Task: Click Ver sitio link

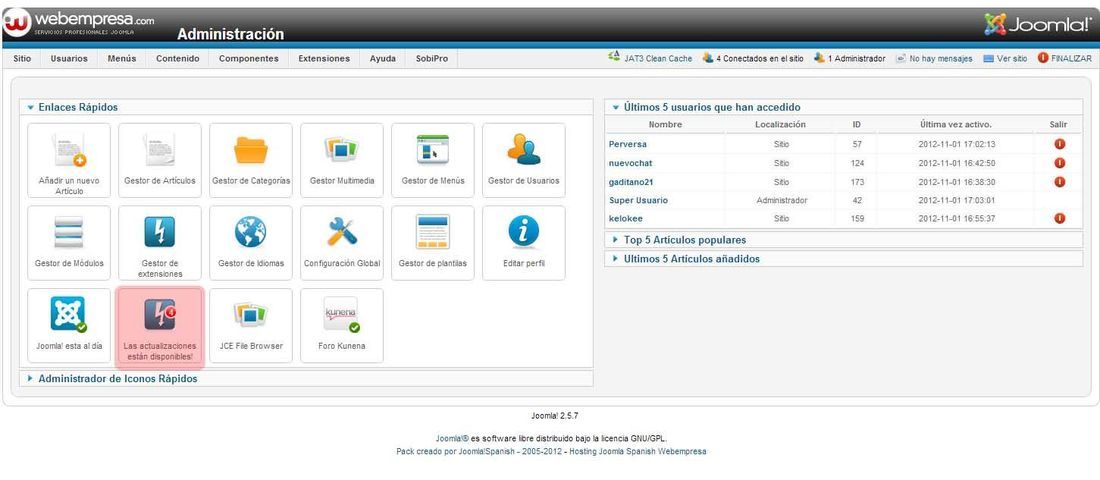Action: (1005, 59)
